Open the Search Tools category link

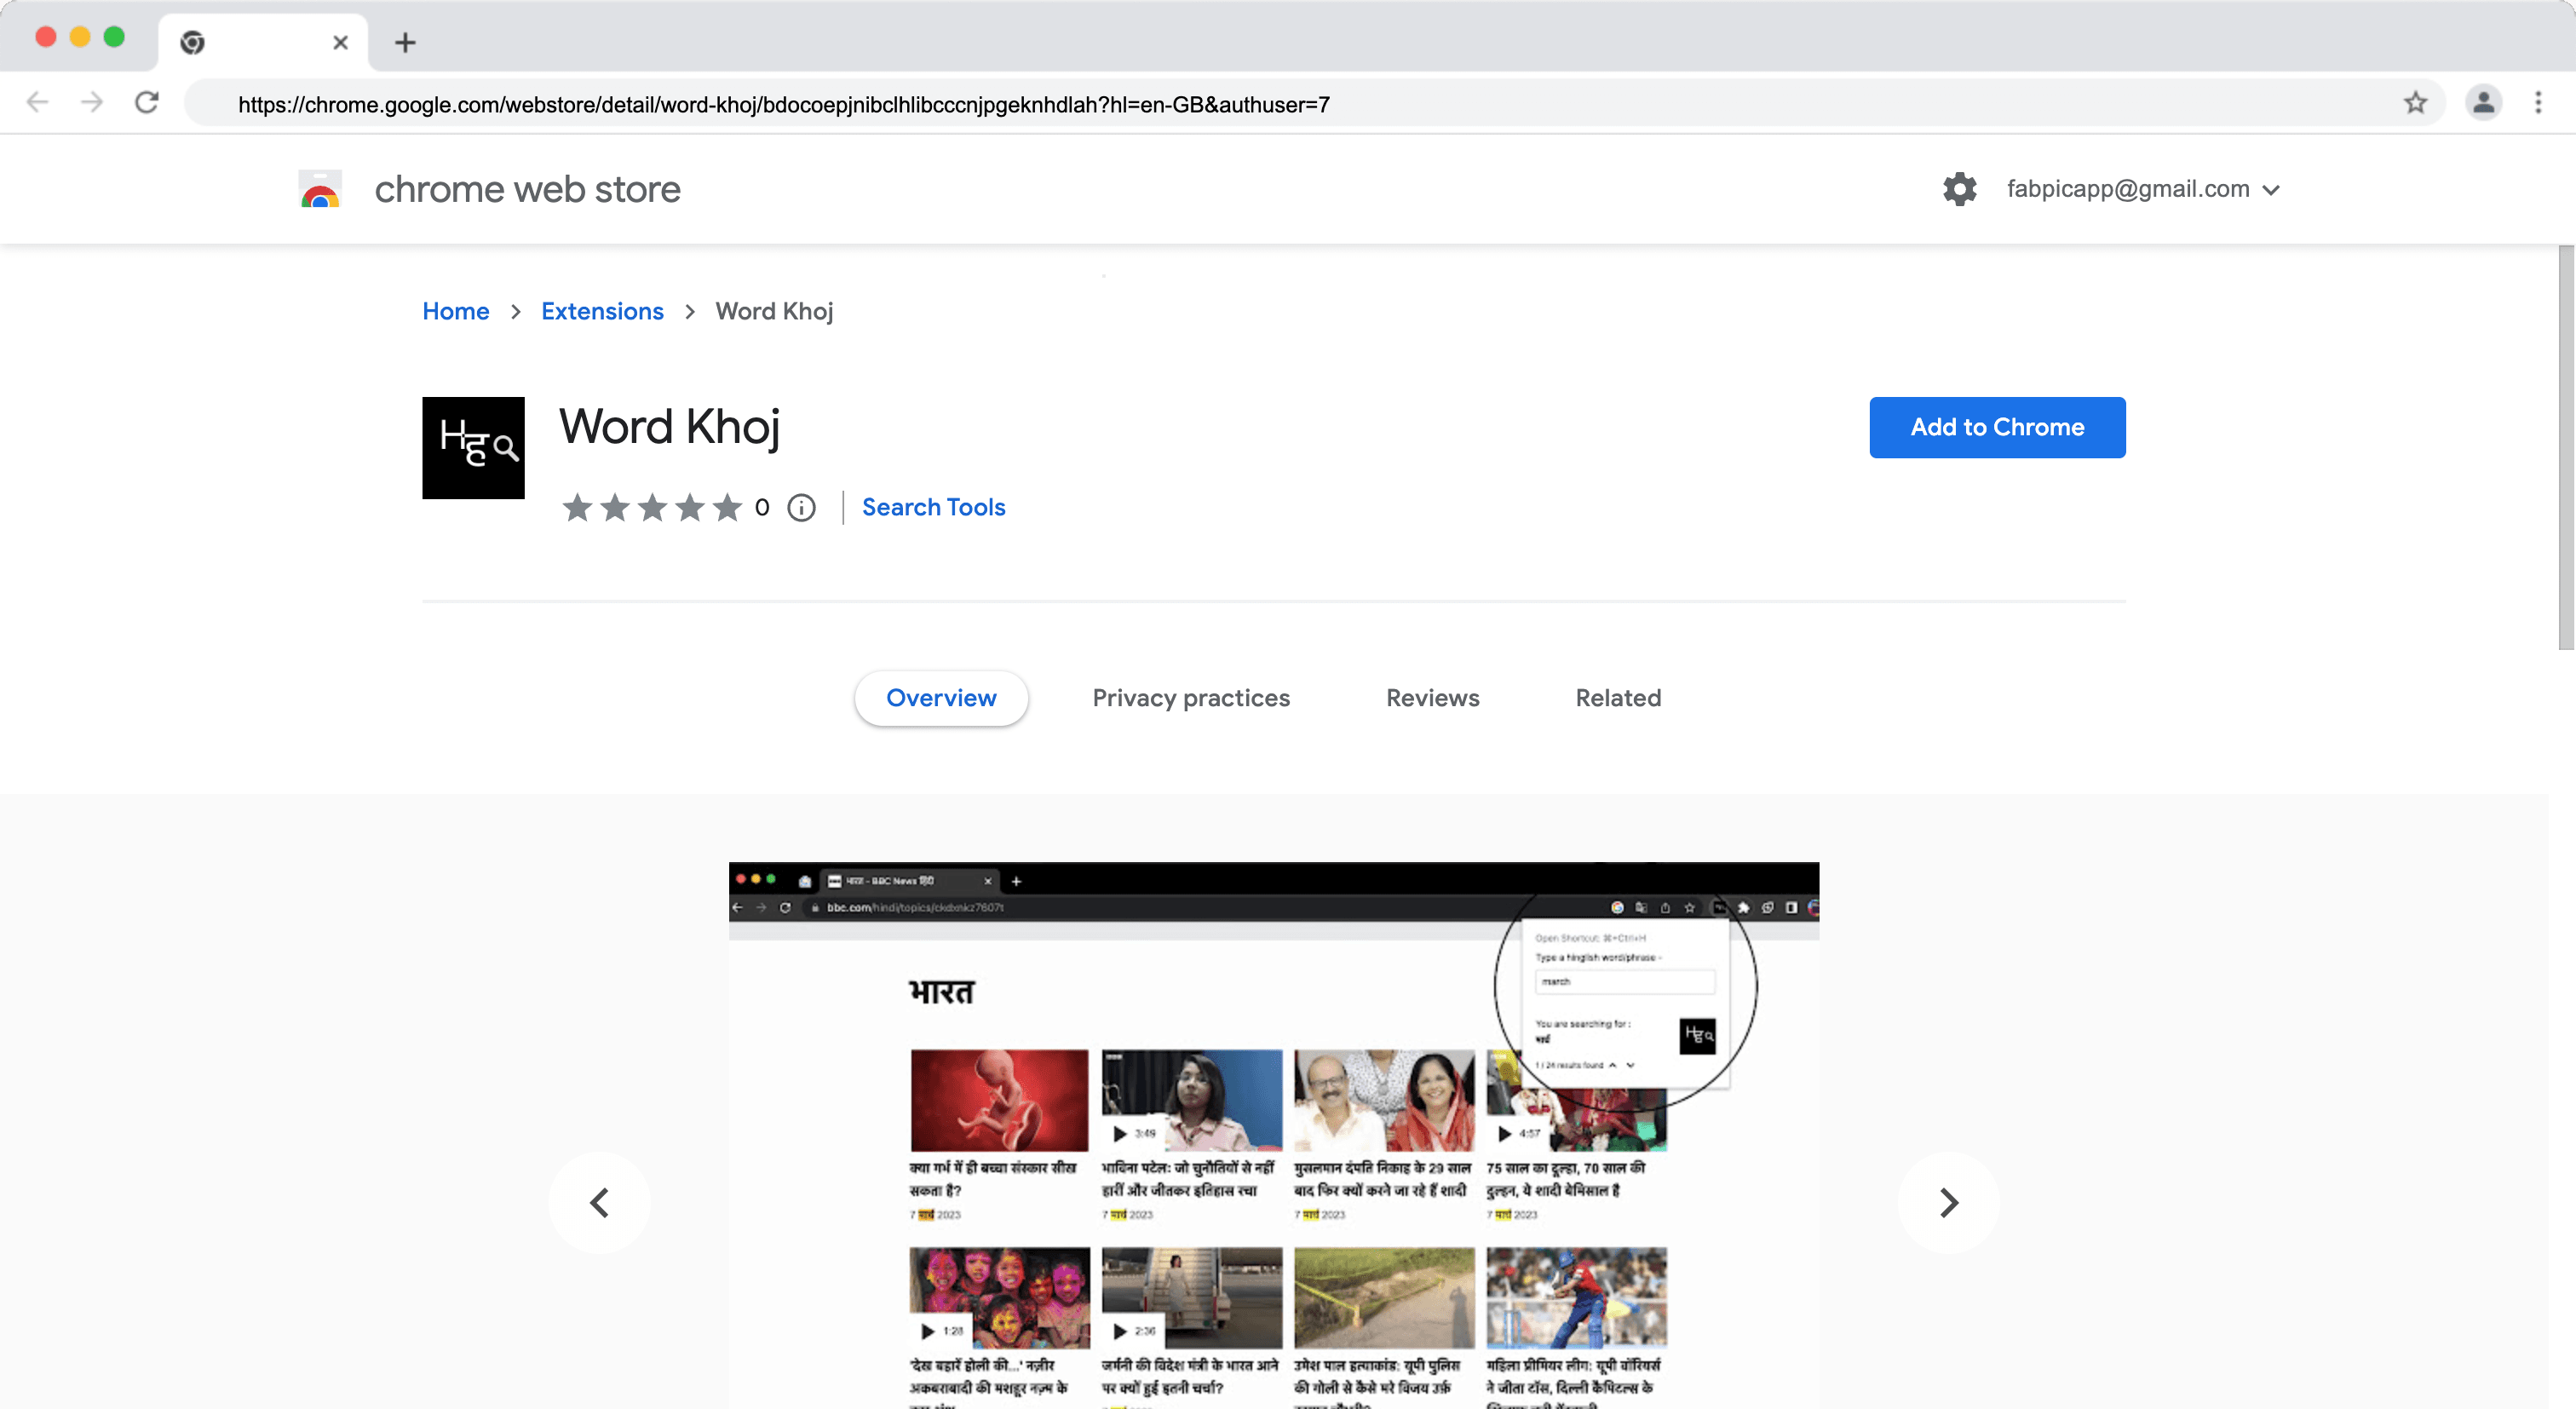[x=933, y=508]
